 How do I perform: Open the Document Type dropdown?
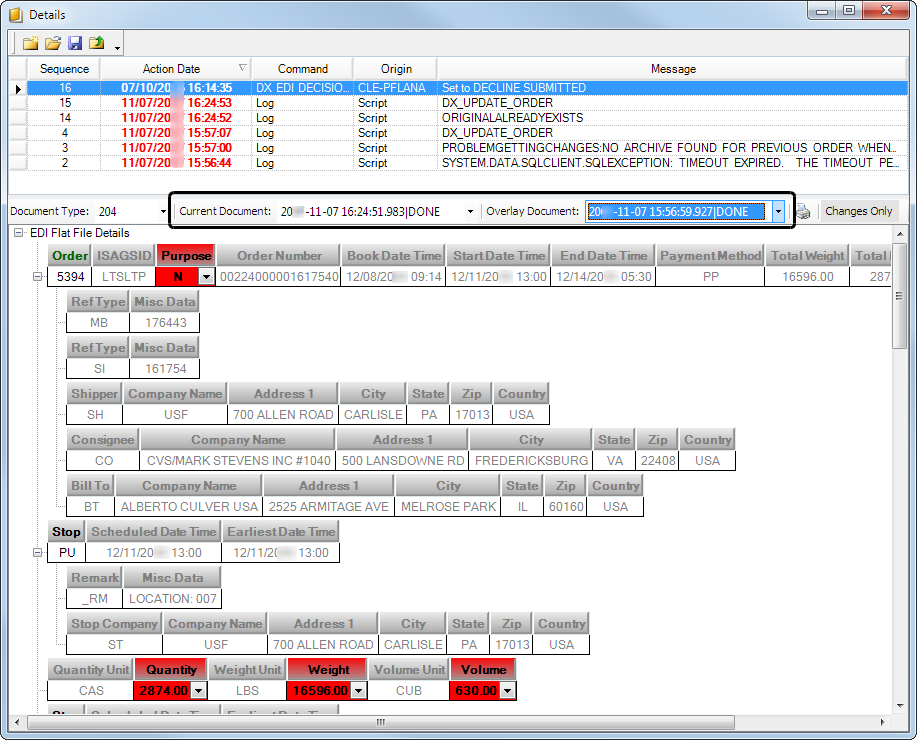[163, 212]
